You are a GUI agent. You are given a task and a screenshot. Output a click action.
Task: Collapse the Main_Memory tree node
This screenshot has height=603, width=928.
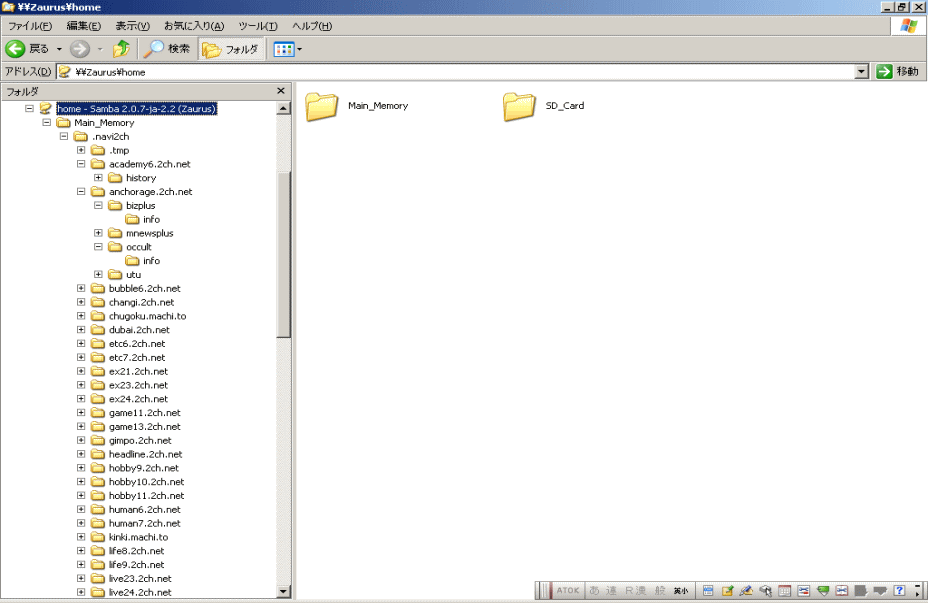click(x=47, y=122)
